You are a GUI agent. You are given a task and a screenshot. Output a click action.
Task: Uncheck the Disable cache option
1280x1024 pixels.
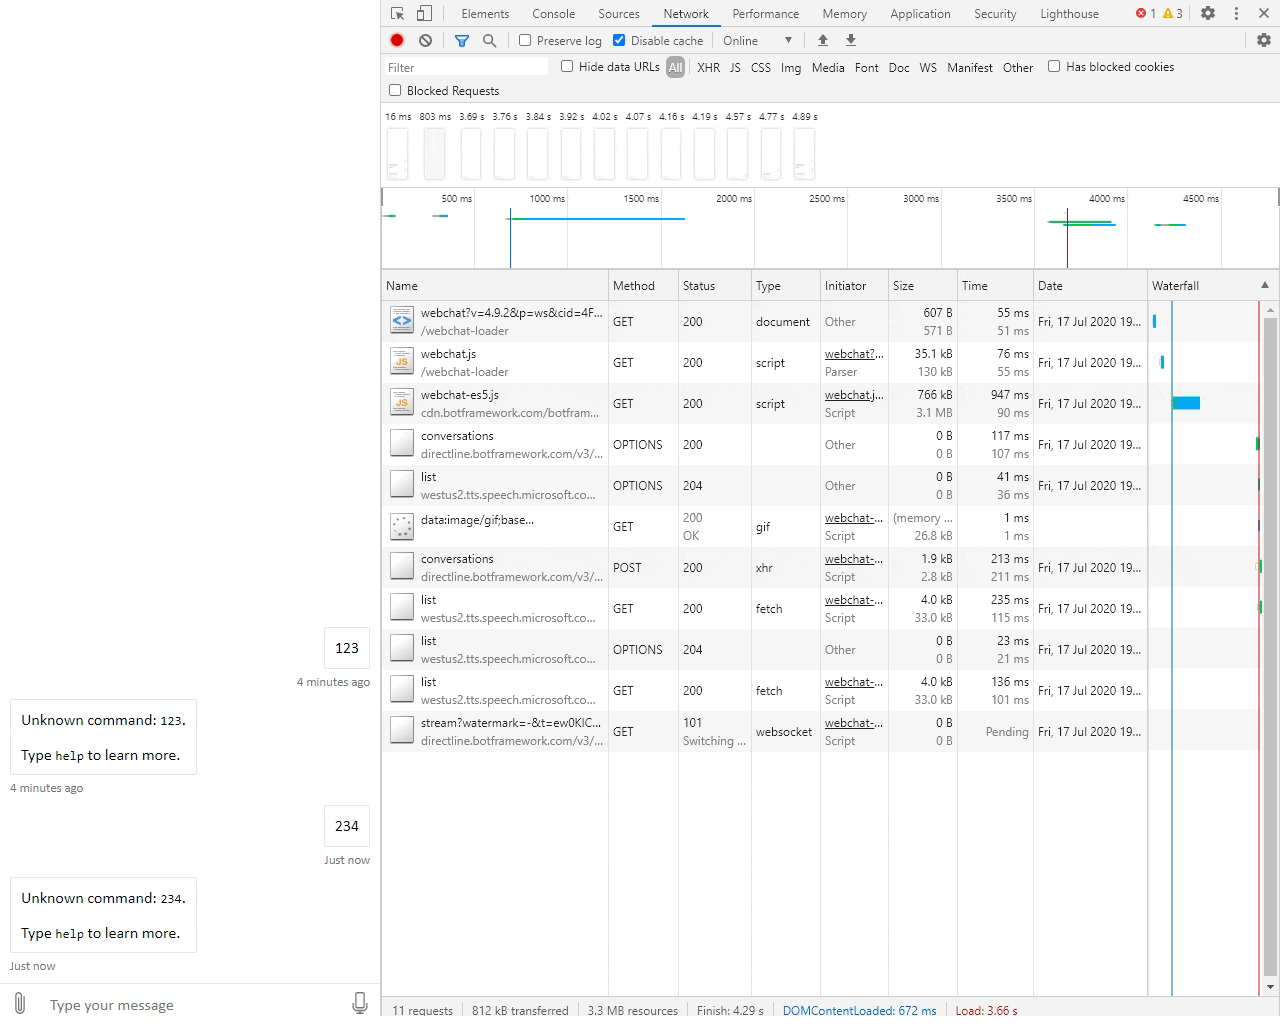[619, 40]
